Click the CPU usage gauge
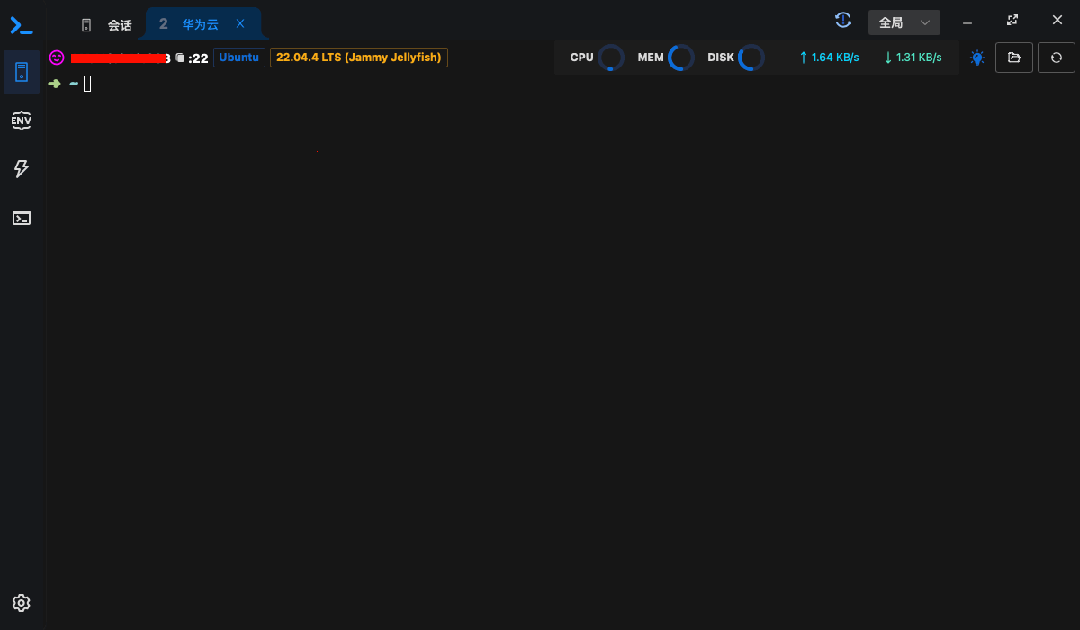 pos(610,58)
